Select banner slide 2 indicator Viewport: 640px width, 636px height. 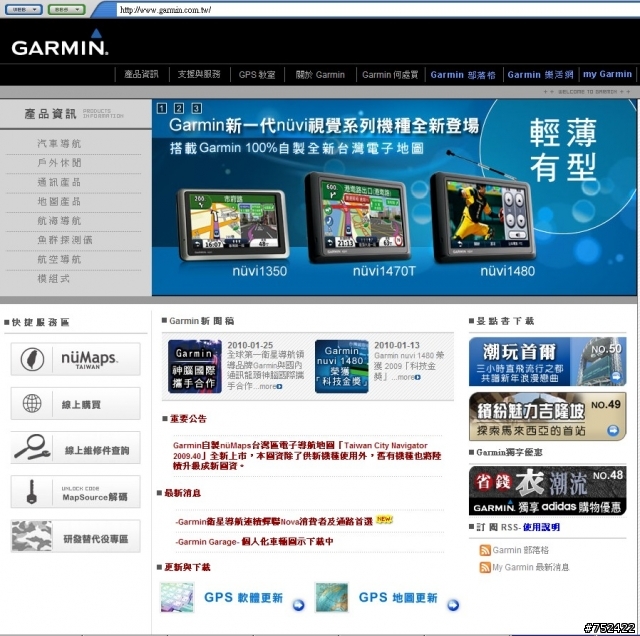tap(179, 108)
